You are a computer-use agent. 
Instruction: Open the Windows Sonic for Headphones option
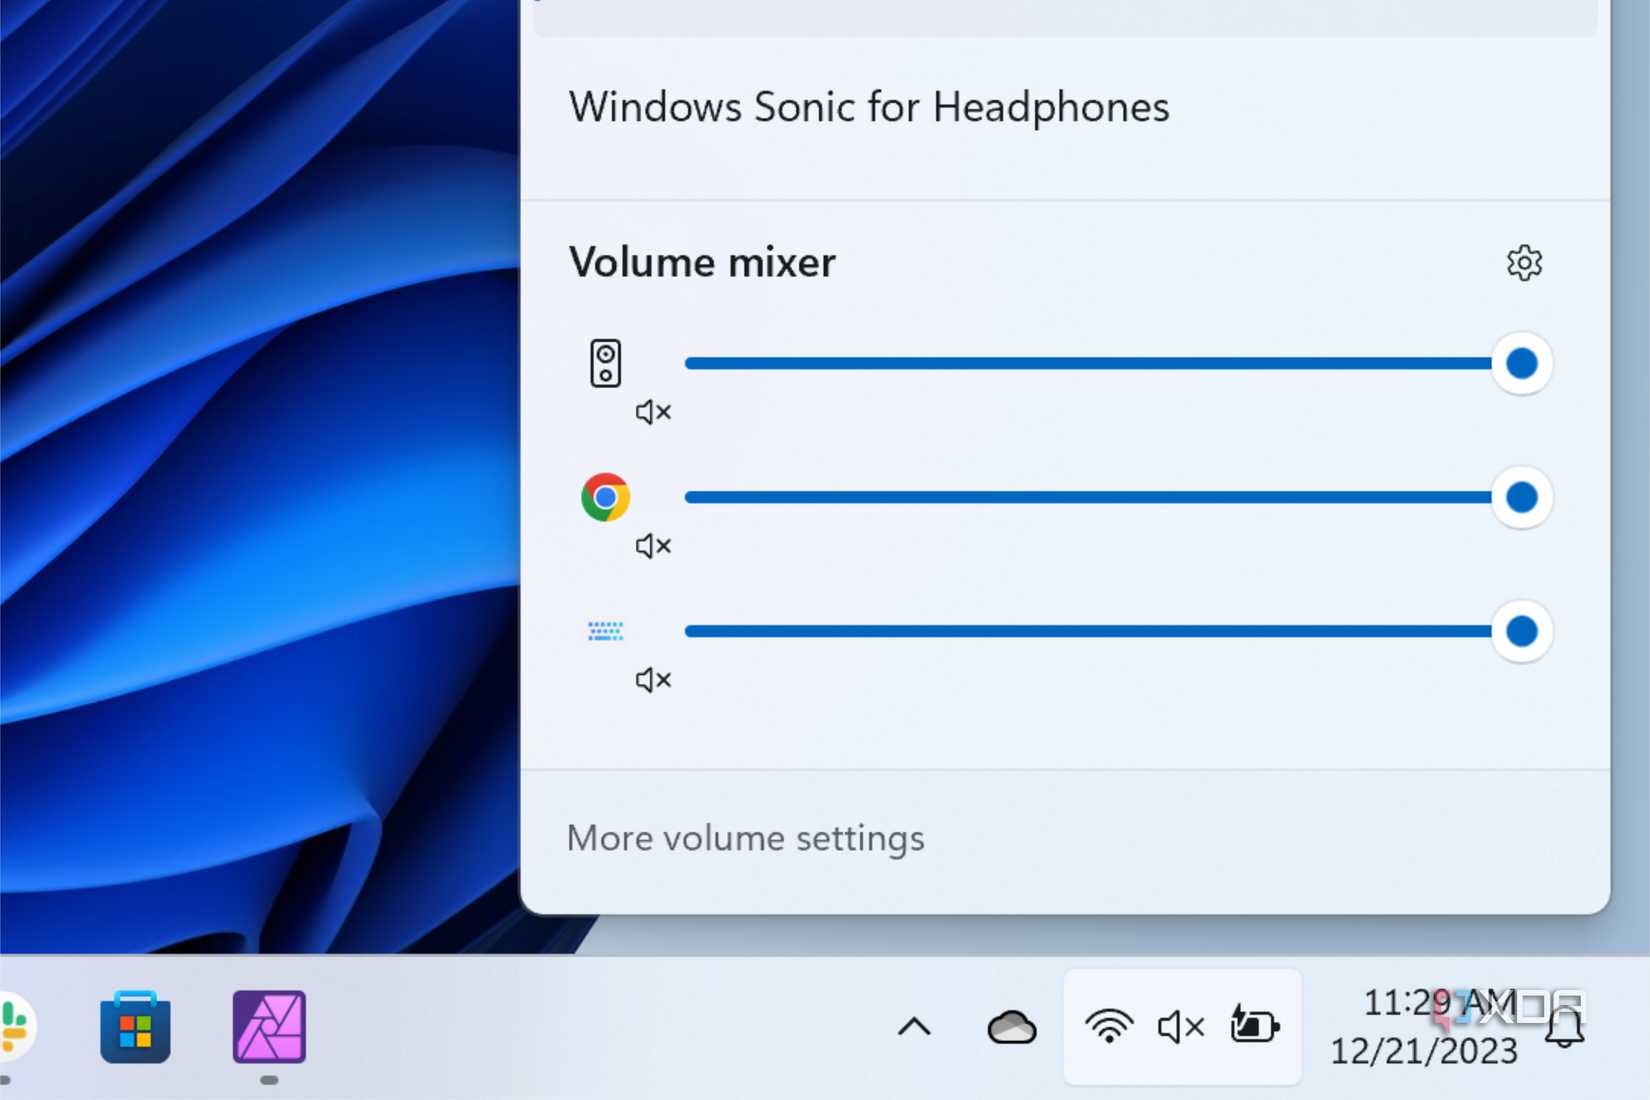click(868, 107)
